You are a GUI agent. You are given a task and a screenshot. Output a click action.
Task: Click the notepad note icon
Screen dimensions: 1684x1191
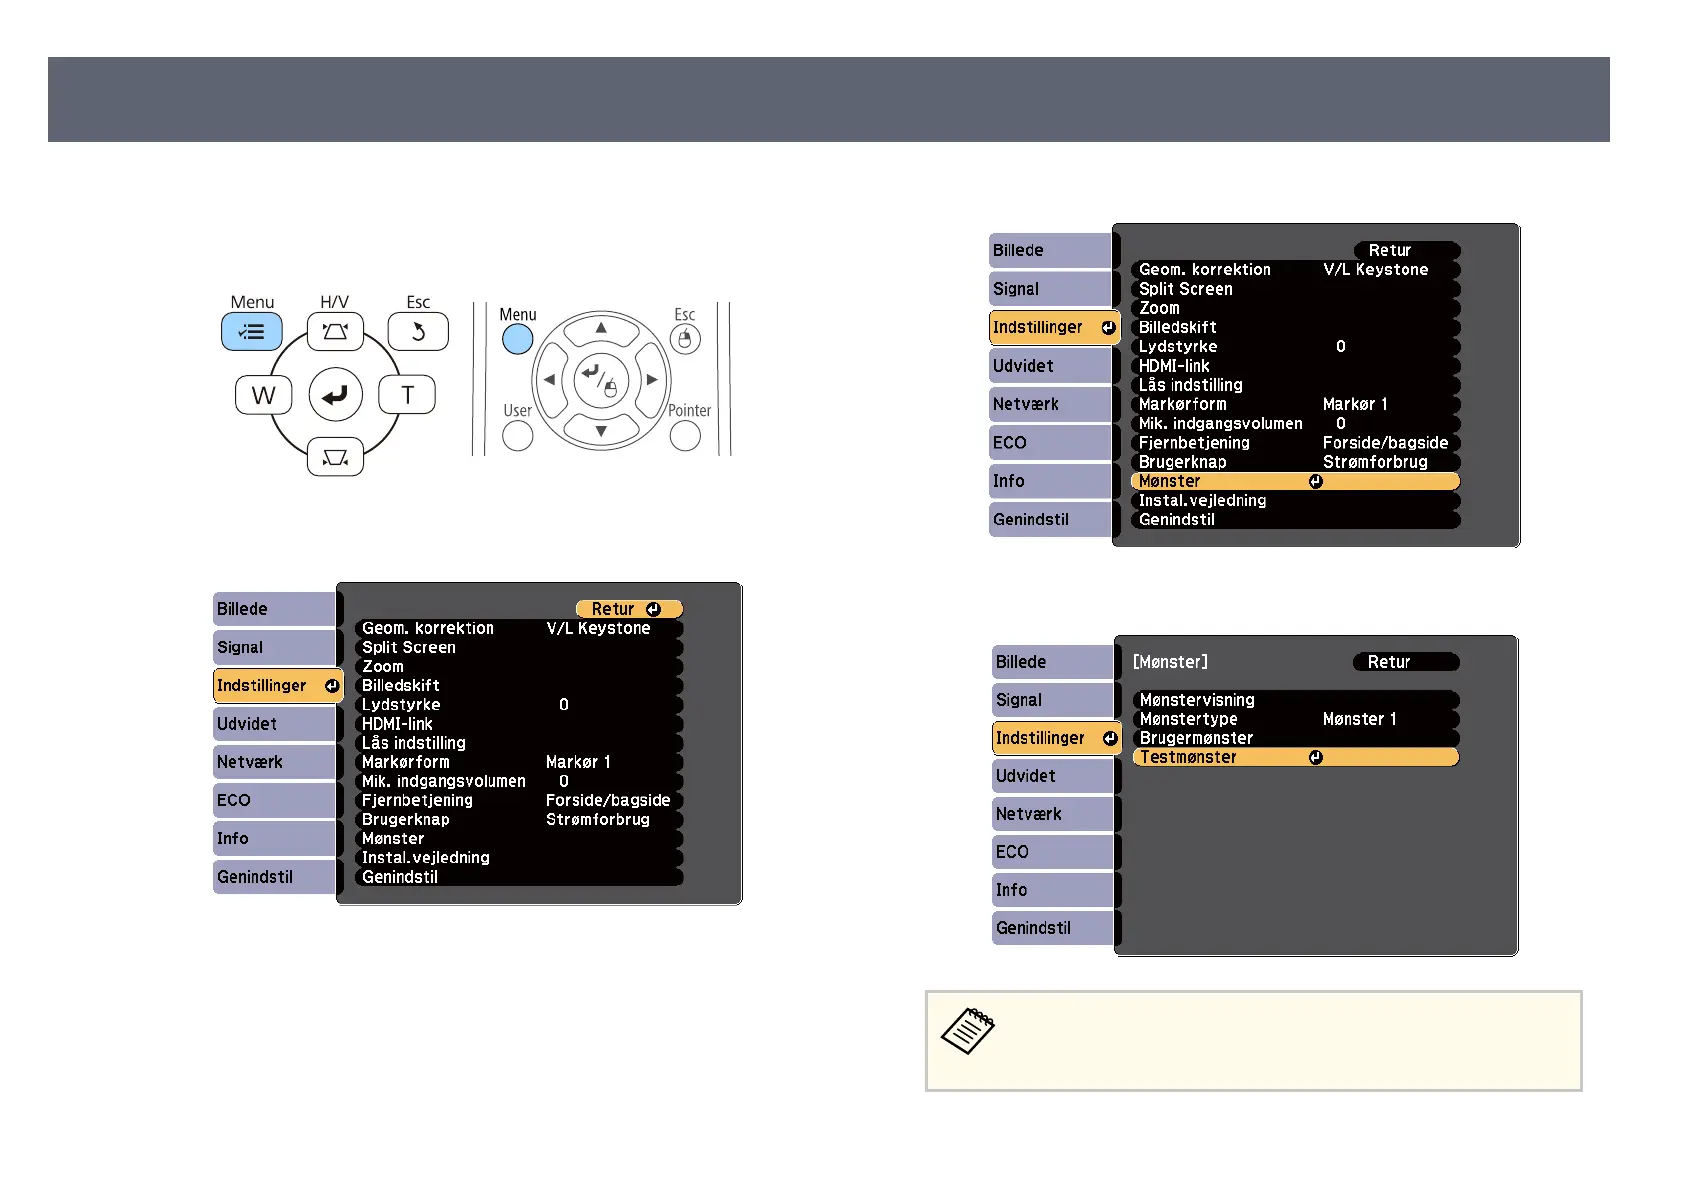(967, 1031)
